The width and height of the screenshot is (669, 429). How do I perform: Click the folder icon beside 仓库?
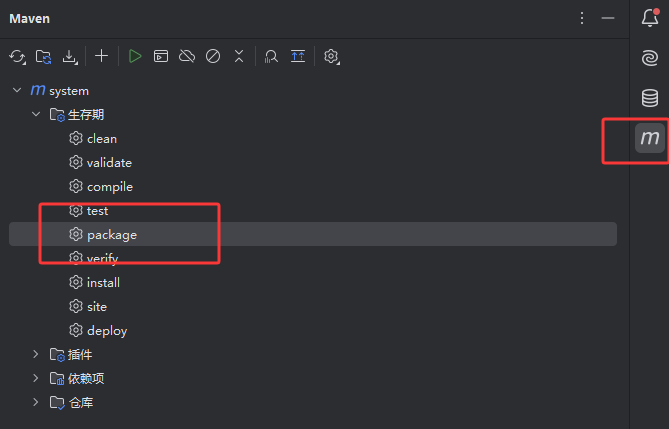coord(57,403)
